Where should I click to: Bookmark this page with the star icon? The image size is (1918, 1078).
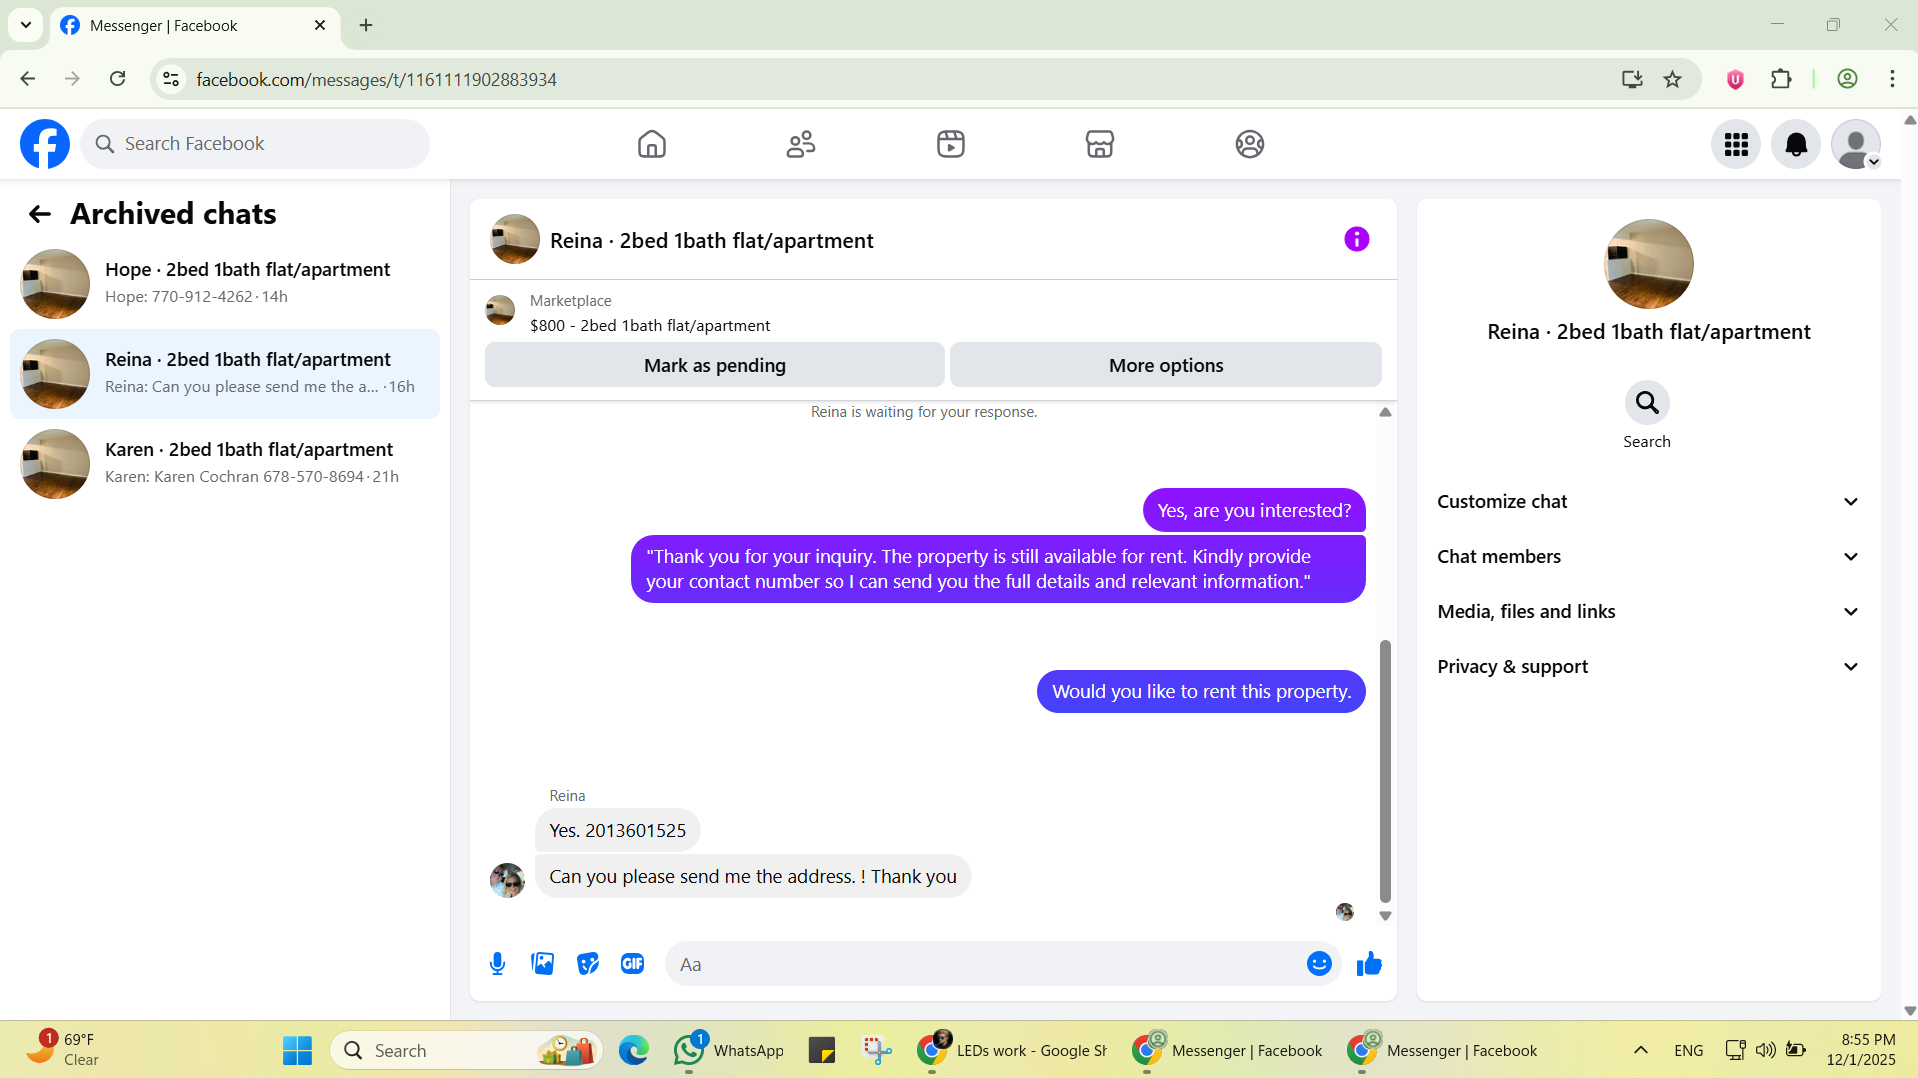point(1672,79)
